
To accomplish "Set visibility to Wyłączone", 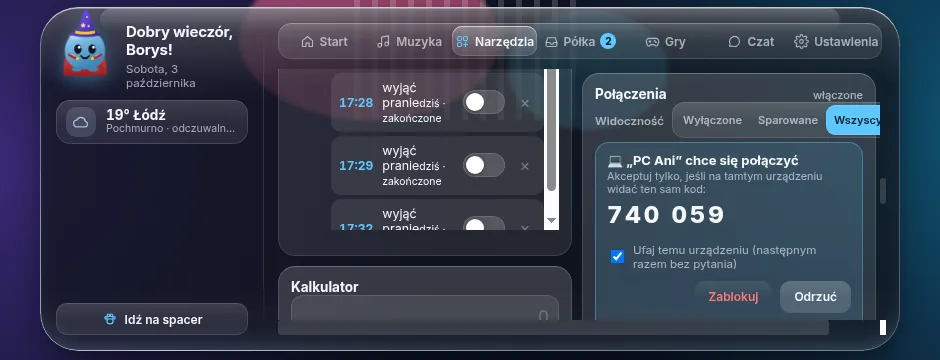I will tap(712, 120).
